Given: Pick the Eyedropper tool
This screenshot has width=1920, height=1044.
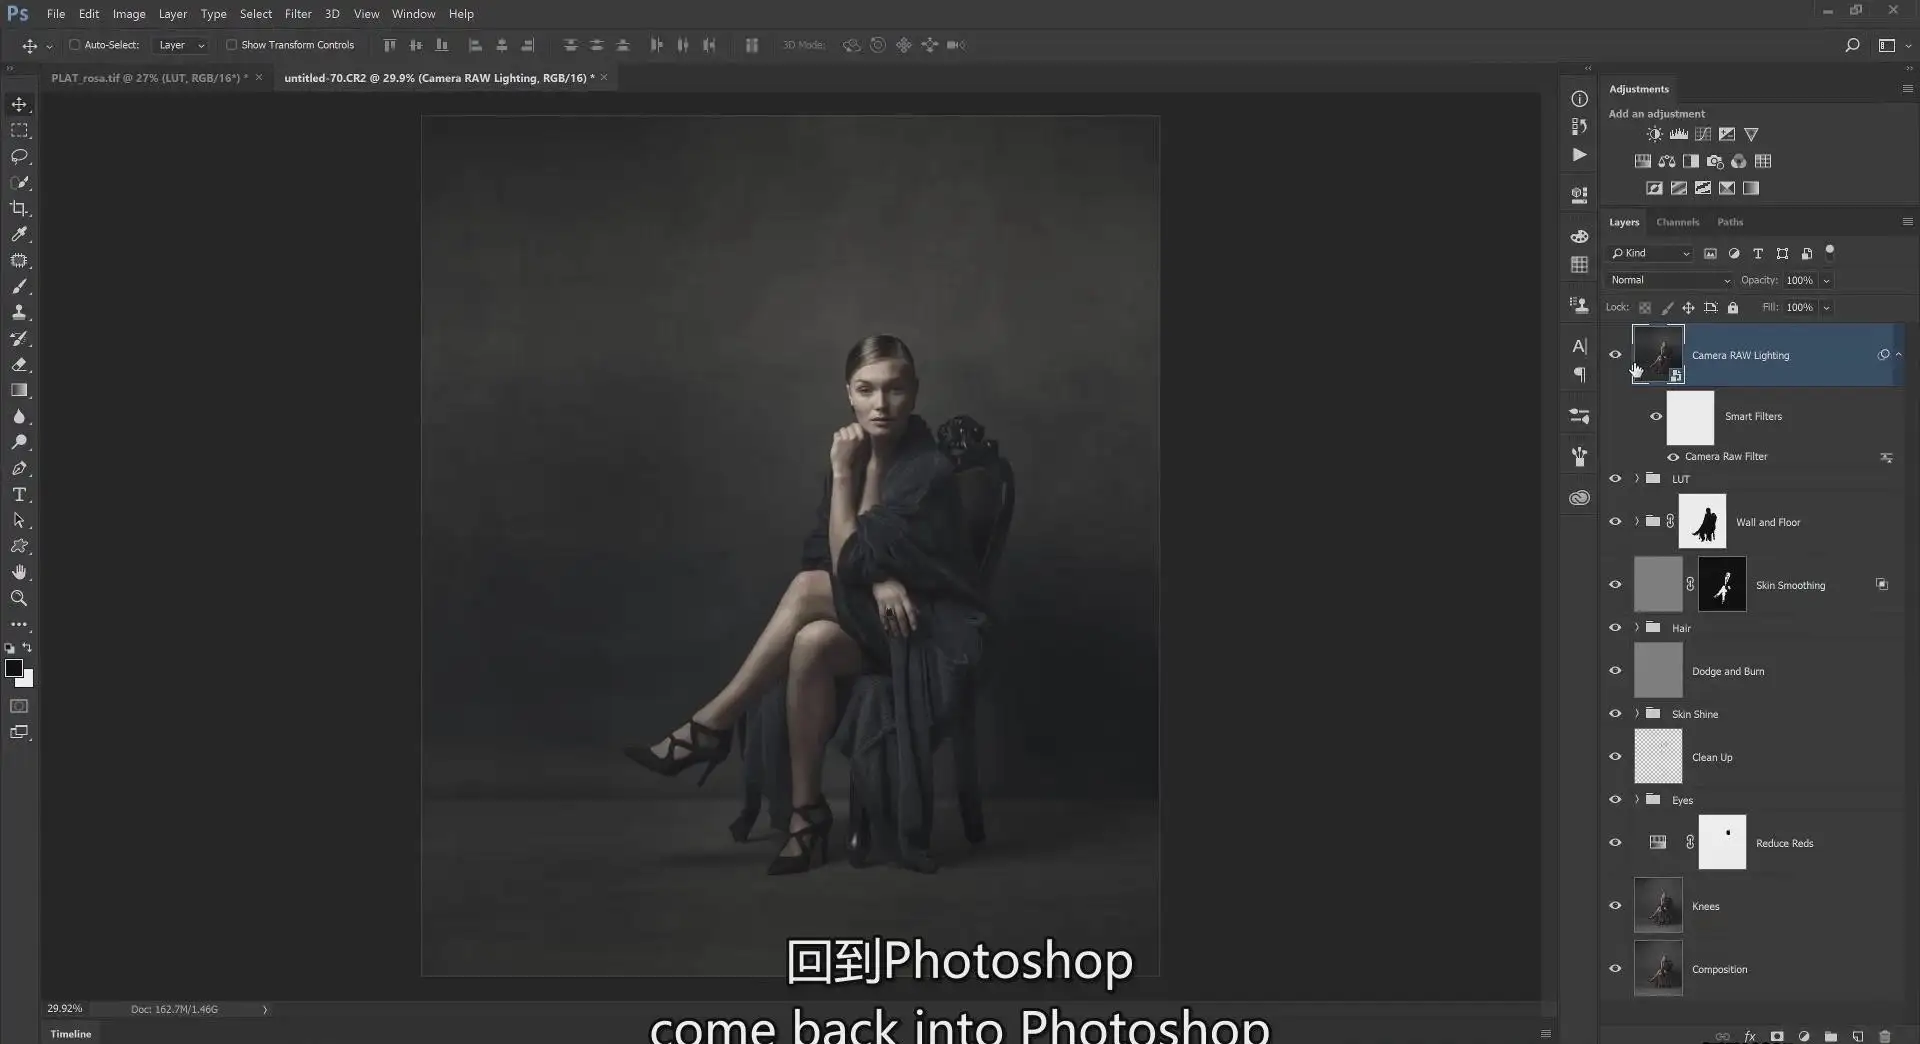Looking at the screenshot, I should pos(19,234).
